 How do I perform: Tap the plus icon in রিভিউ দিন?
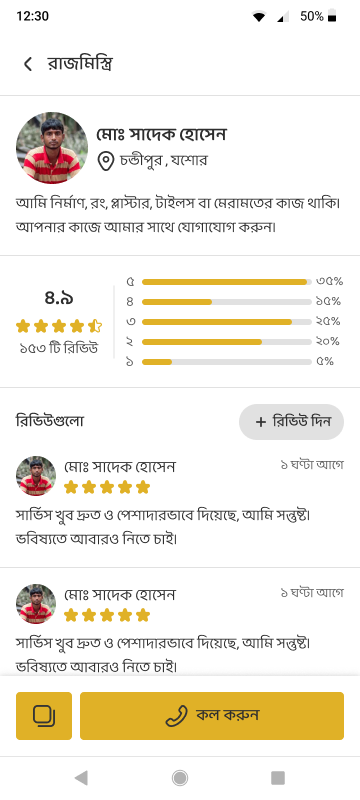(x=261, y=422)
